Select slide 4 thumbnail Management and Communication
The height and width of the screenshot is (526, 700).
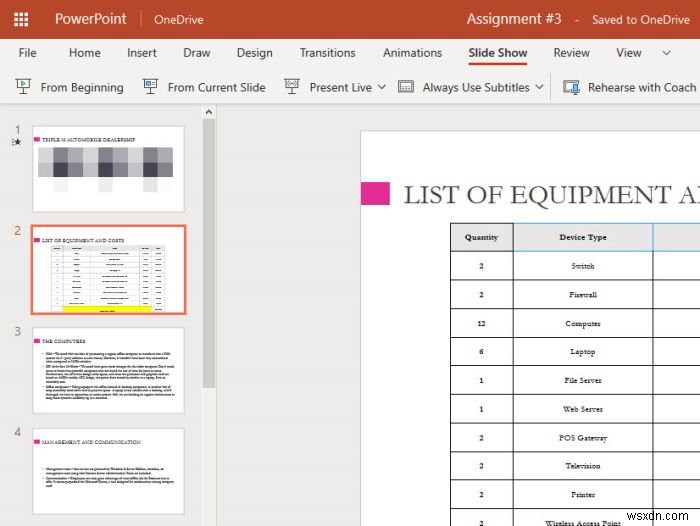click(108, 472)
